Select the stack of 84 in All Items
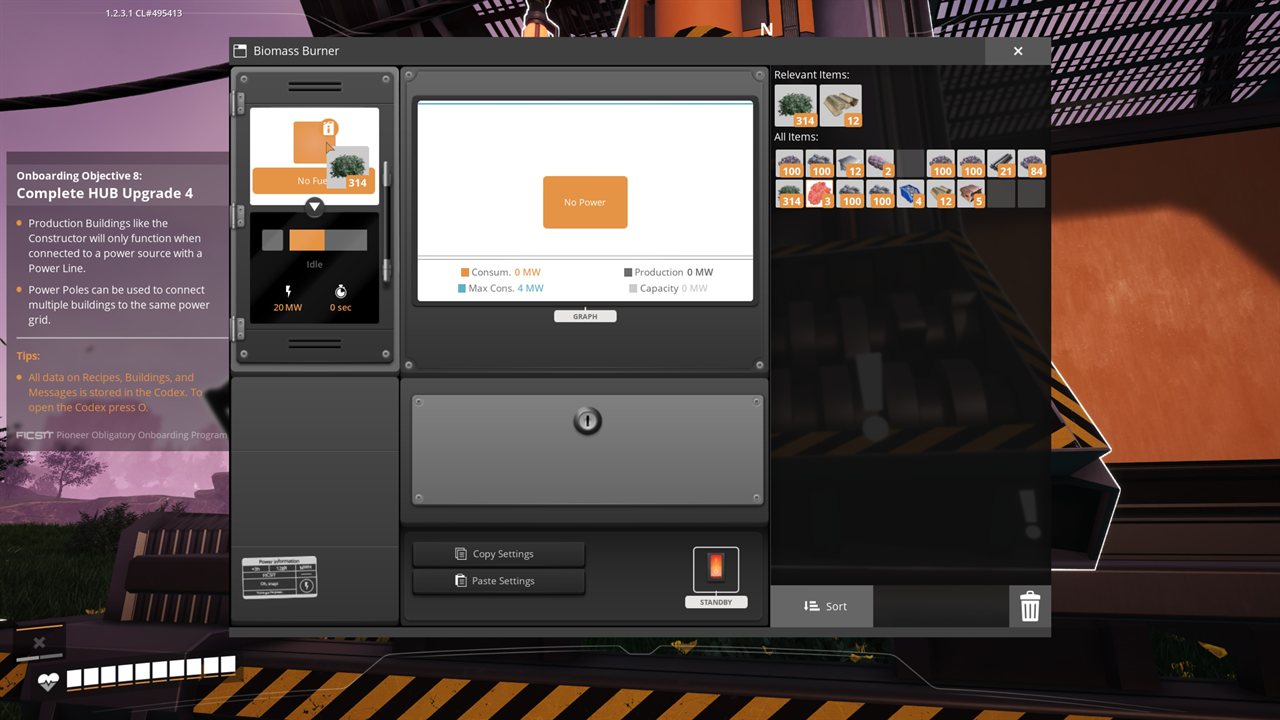The width and height of the screenshot is (1280, 720). click(x=1031, y=163)
